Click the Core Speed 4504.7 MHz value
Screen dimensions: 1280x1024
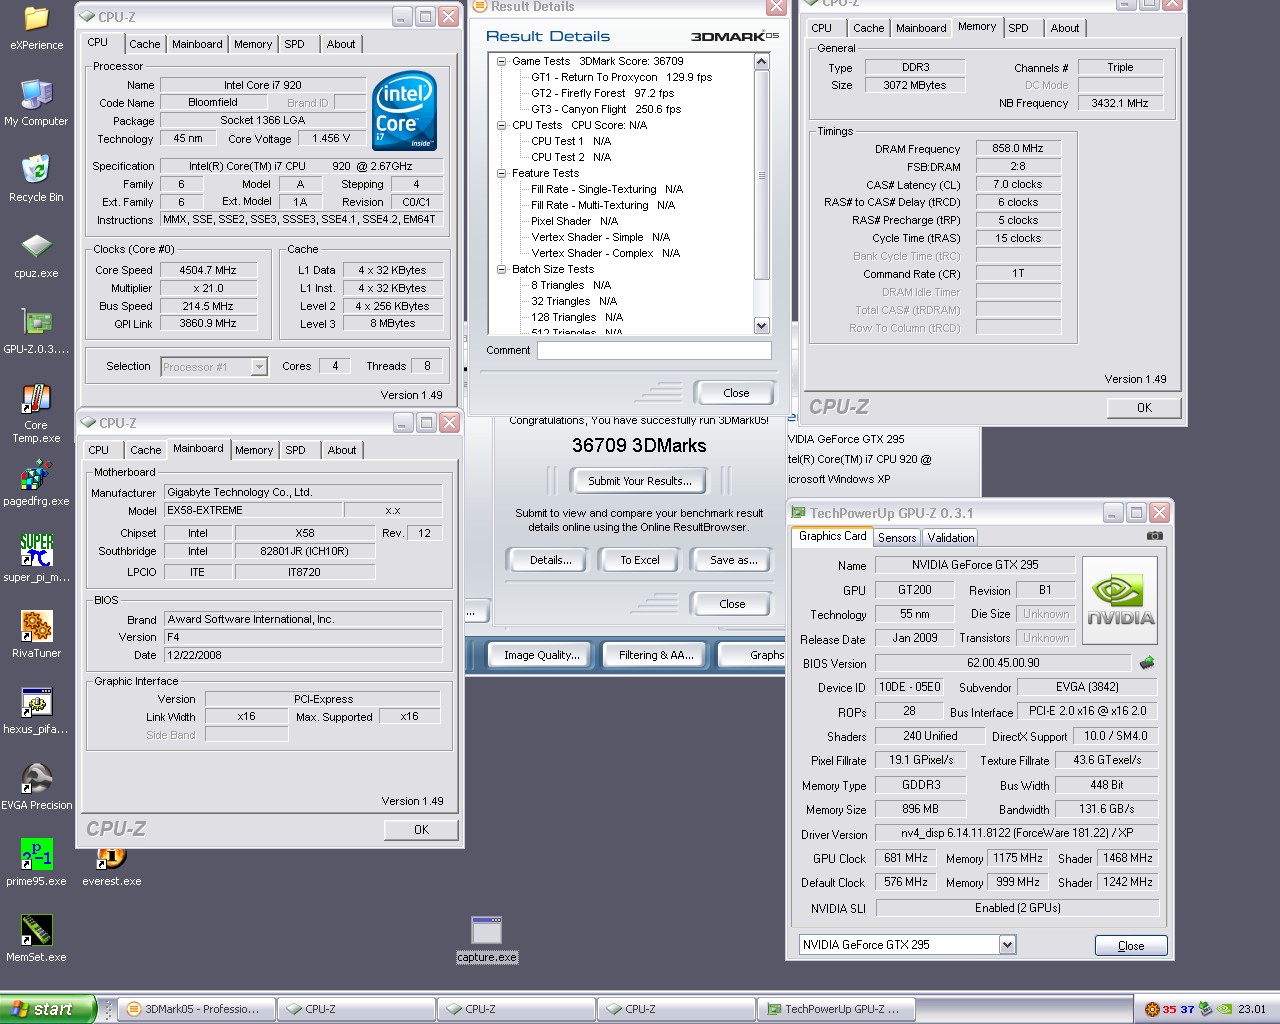tap(208, 270)
